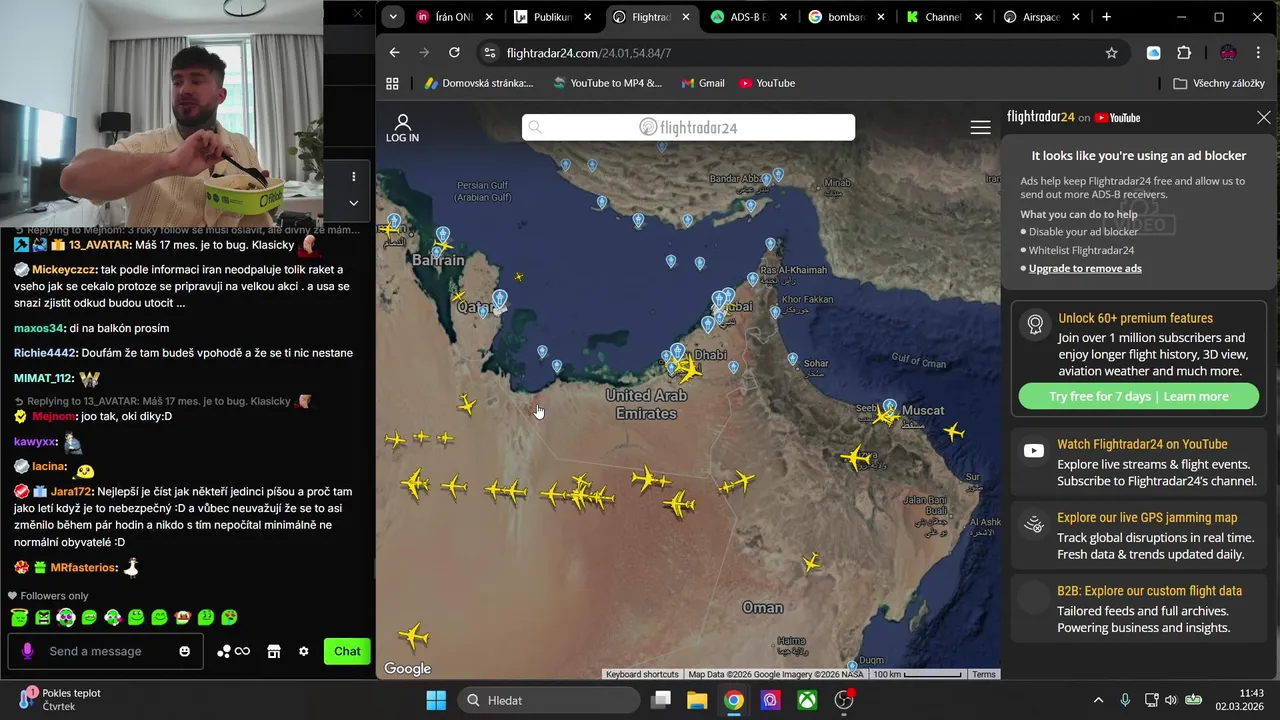Open OBS Studio from taskbar
The height and width of the screenshot is (720, 1280).
pos(844,700)
